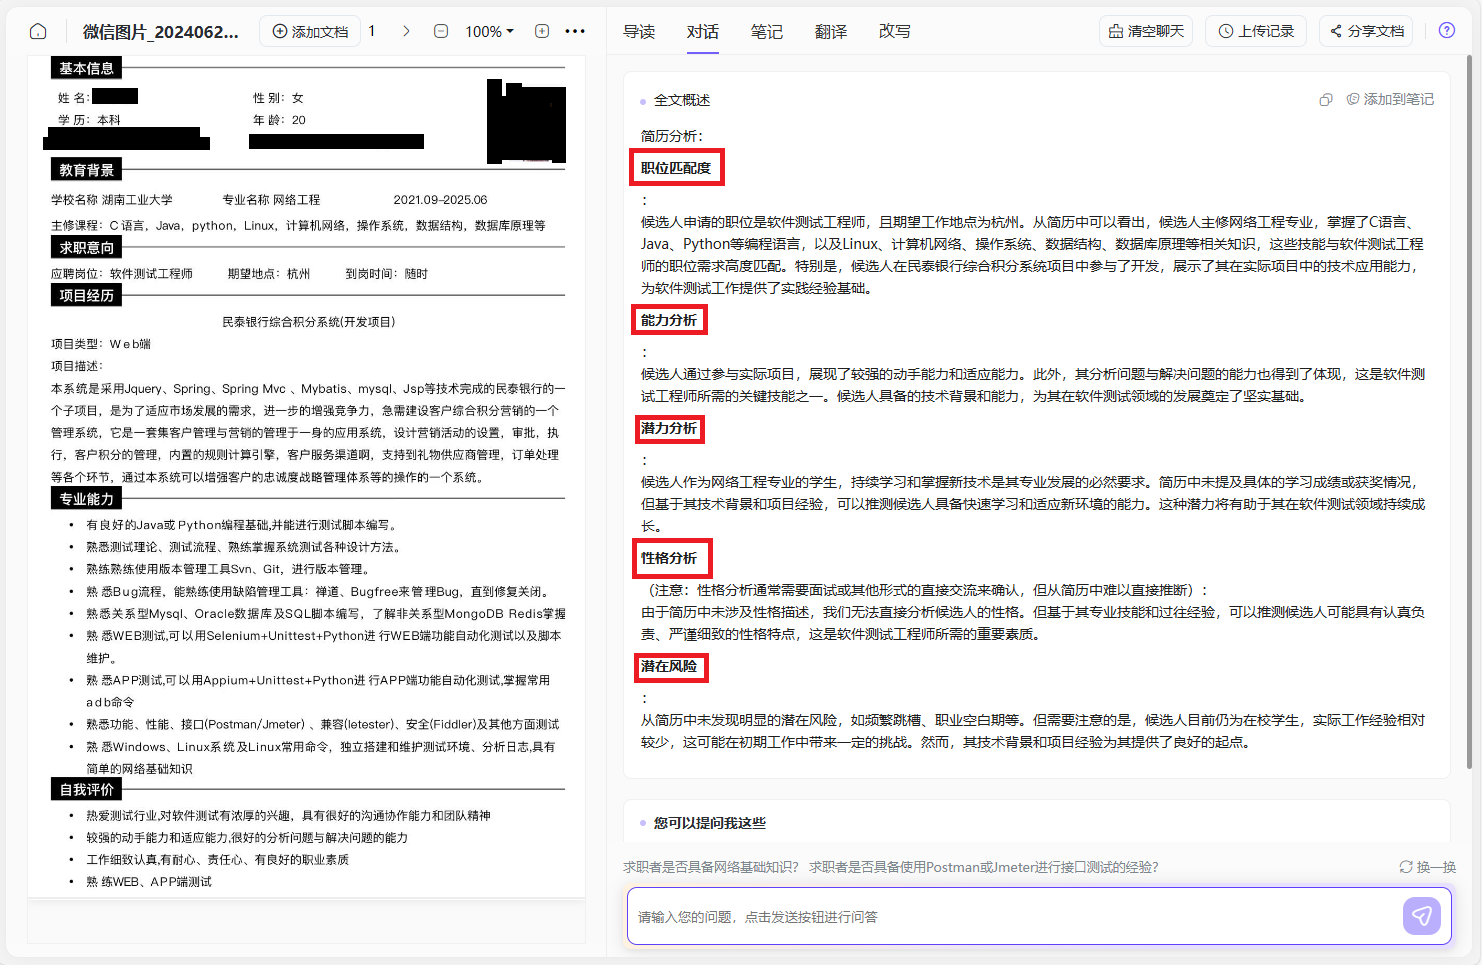This screenshot has width=1482, height=965.
Task: Switch to the 对话 tab
Action: [703, 31]
